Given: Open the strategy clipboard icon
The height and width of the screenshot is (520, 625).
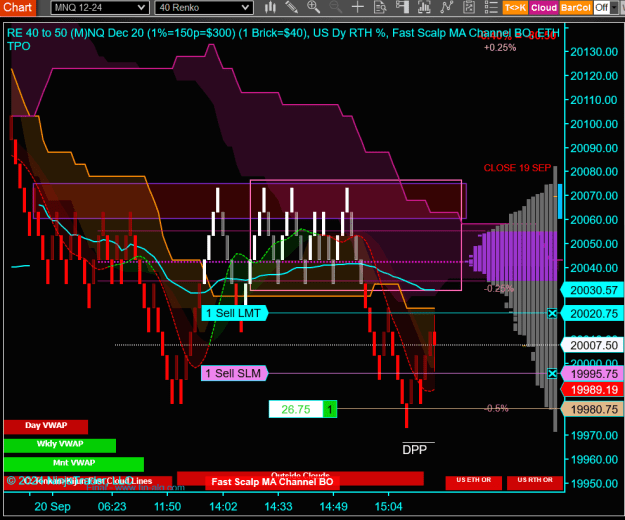Looking at the screenshot, I should coord(469,7).
